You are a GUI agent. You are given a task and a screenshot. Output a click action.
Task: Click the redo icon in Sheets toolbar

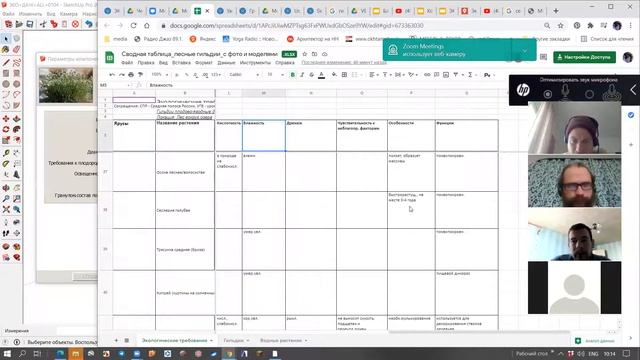tap(122, 75)
